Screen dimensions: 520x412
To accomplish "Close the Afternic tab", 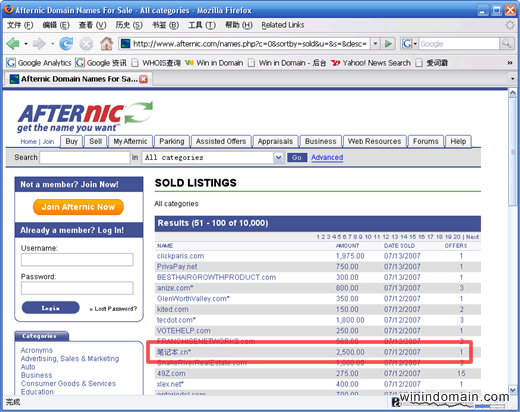I will pos(143,79).
